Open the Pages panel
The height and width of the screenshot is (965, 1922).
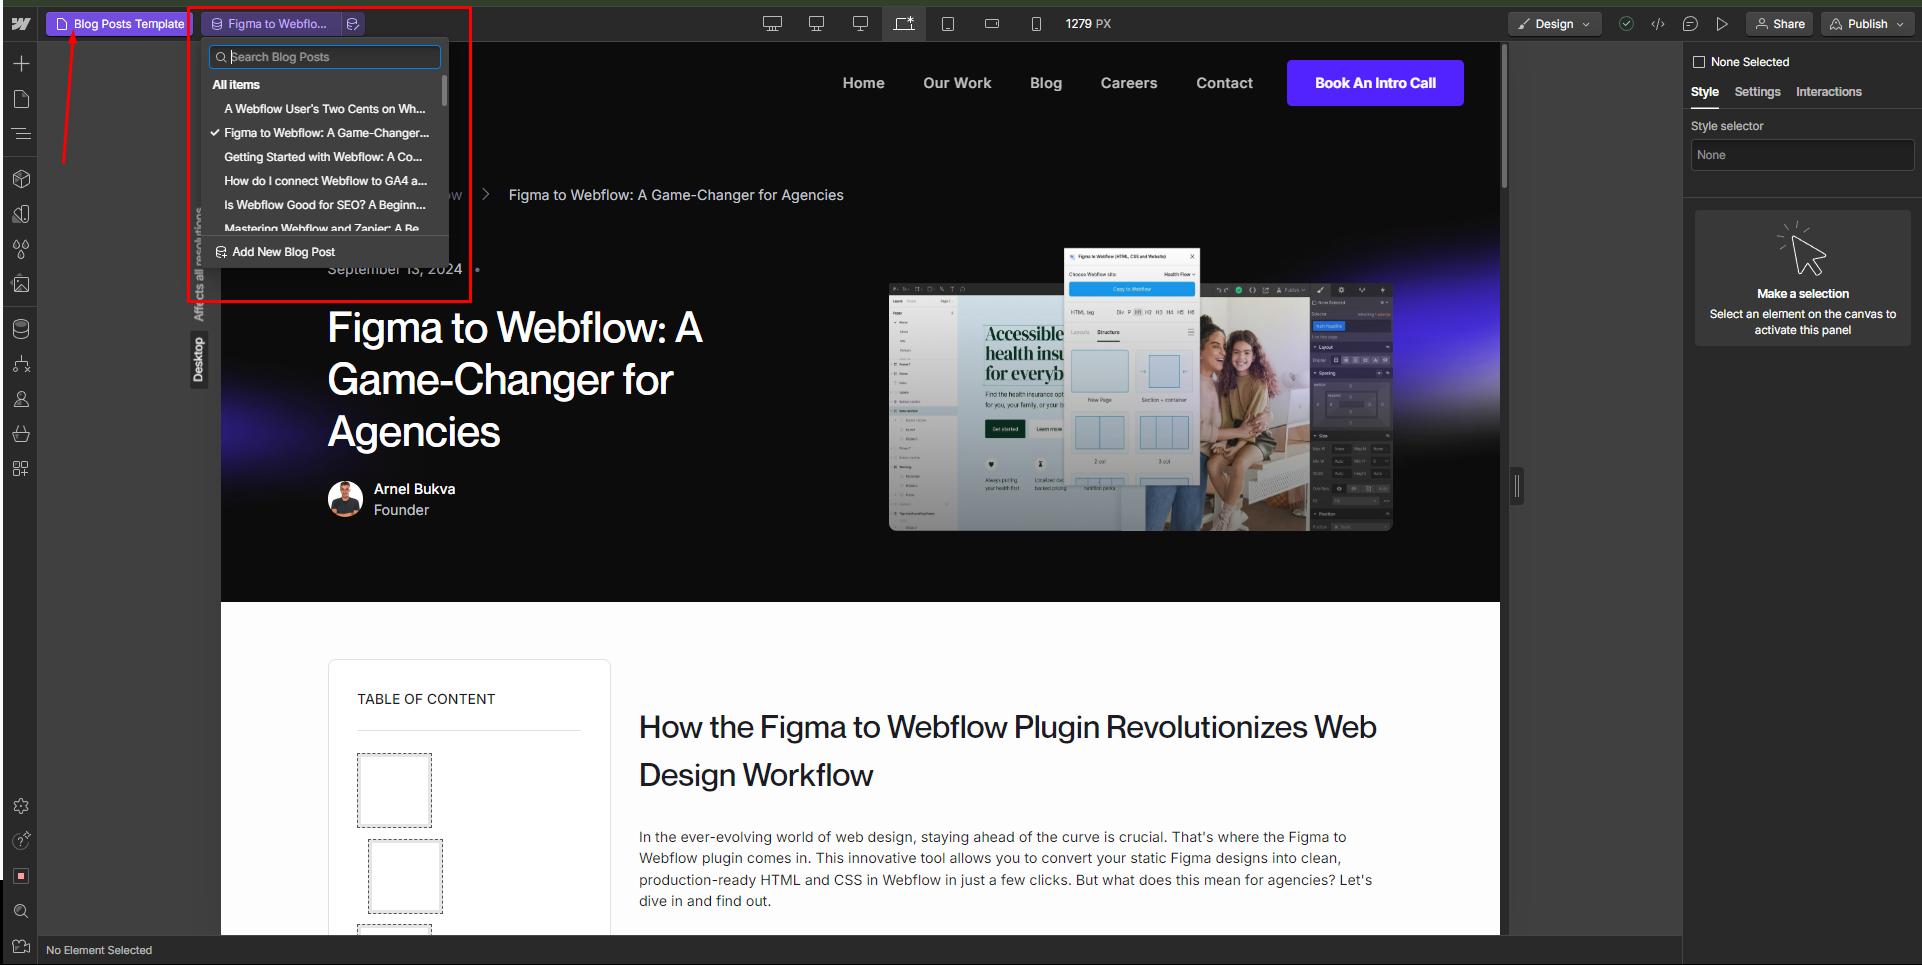(21, 99)
